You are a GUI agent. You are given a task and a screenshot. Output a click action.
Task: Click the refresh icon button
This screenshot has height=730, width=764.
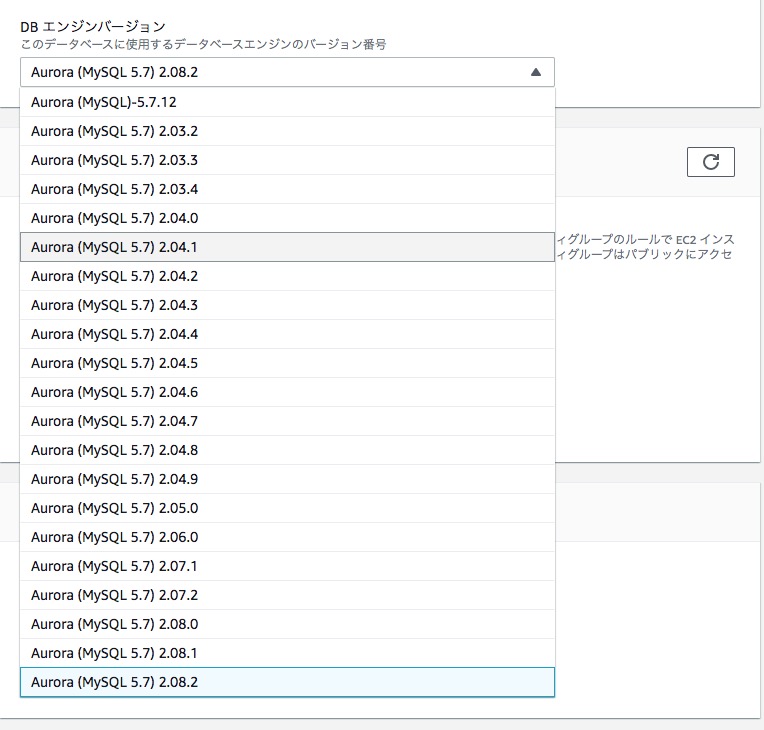click(710, 162)
